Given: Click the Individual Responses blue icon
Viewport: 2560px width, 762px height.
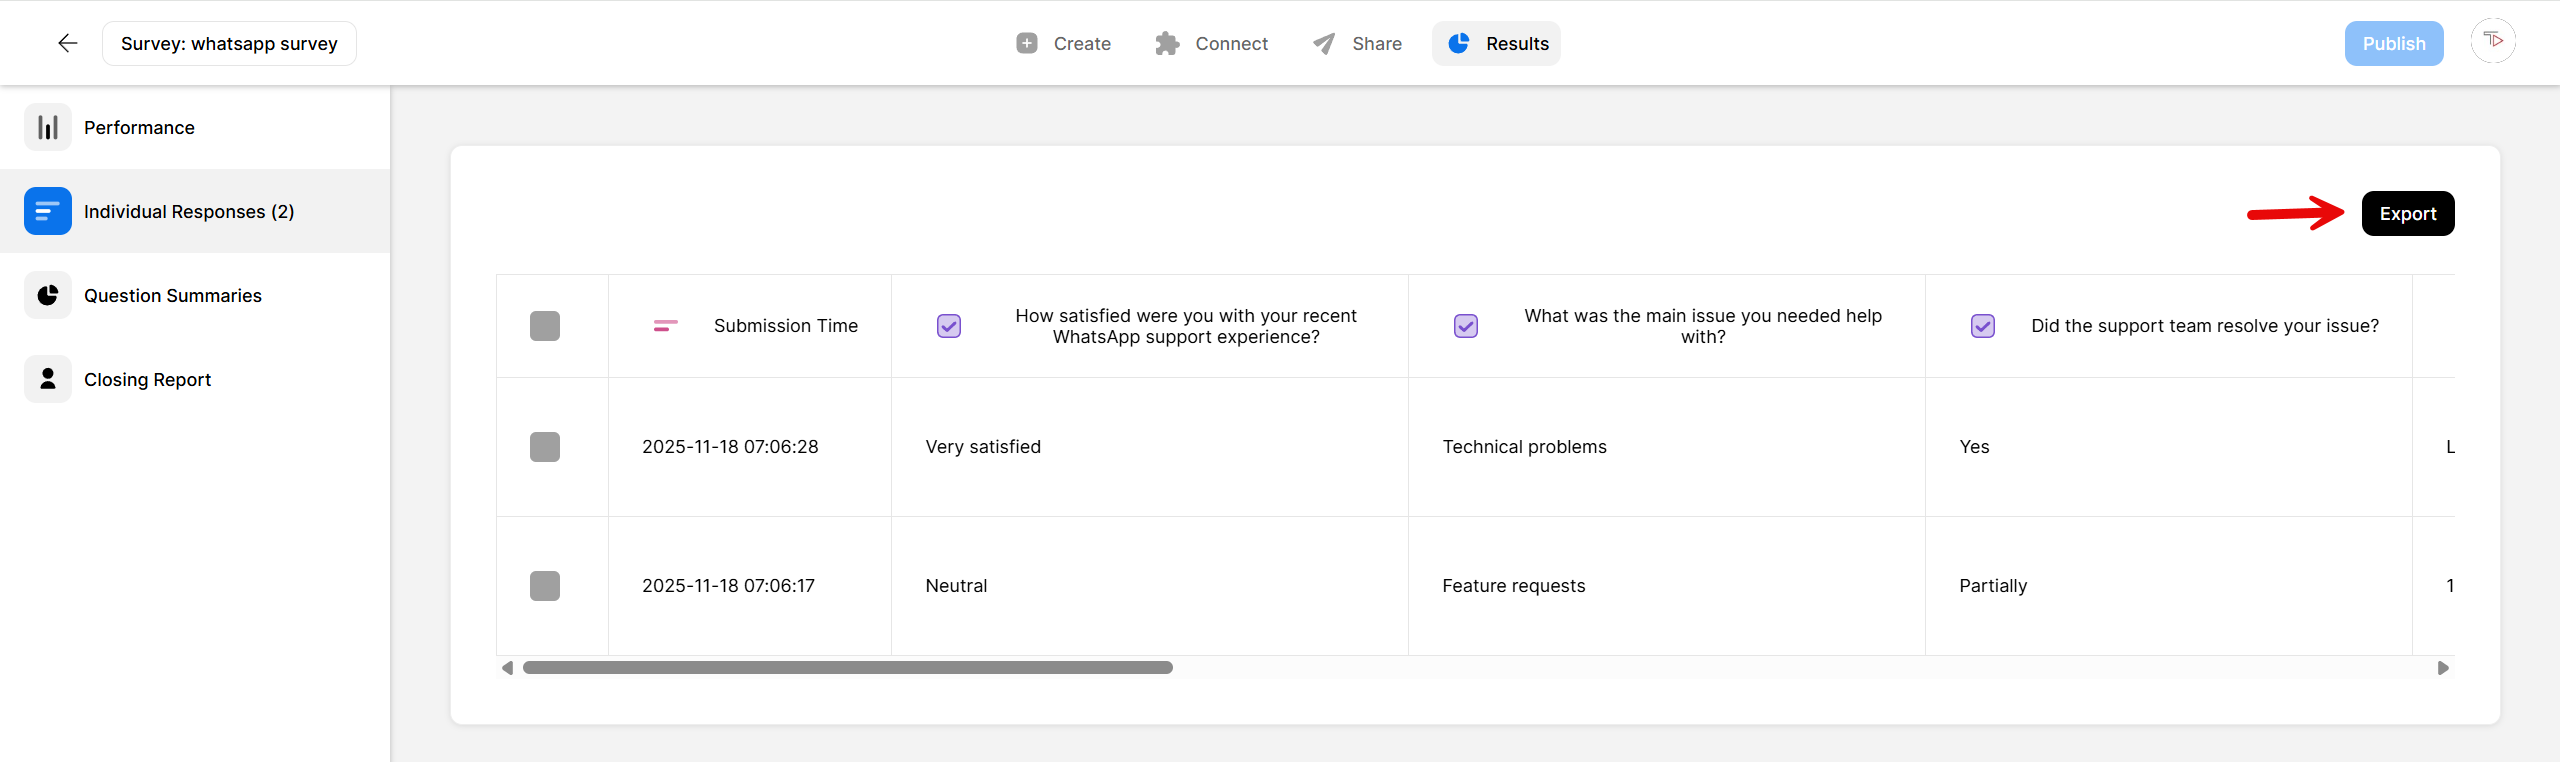Looking at the screenshot, I should (x=48, y=211).
